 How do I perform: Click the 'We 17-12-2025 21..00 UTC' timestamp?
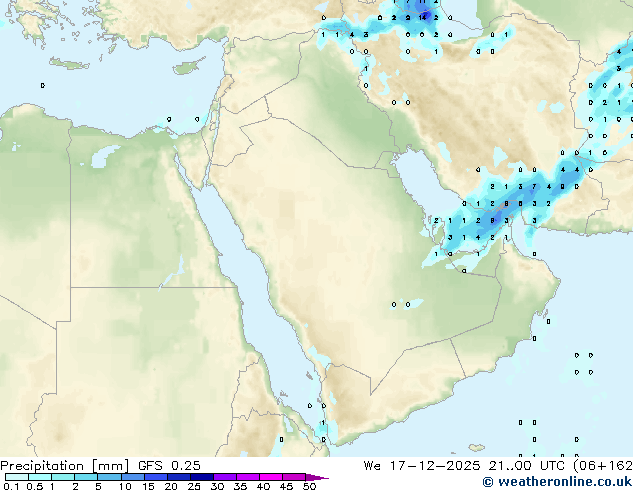[464, 465]
